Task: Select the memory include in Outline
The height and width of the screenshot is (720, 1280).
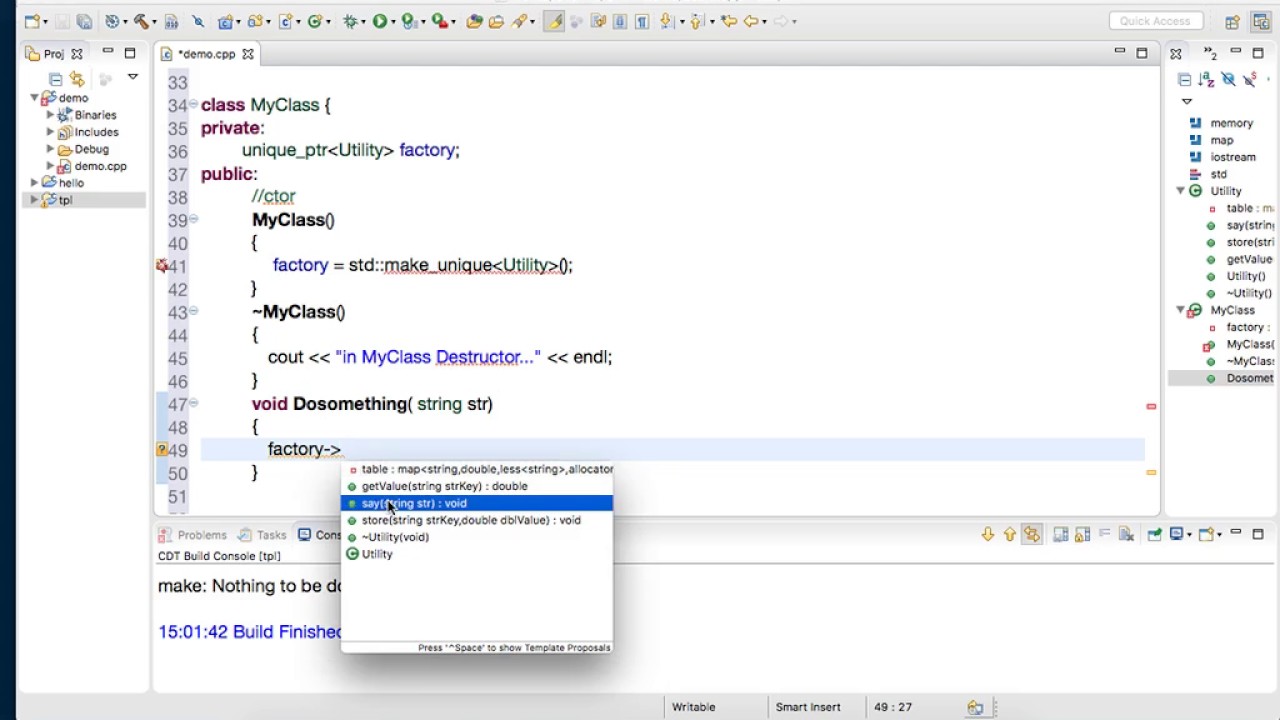Action: (x=1231, y=123)
